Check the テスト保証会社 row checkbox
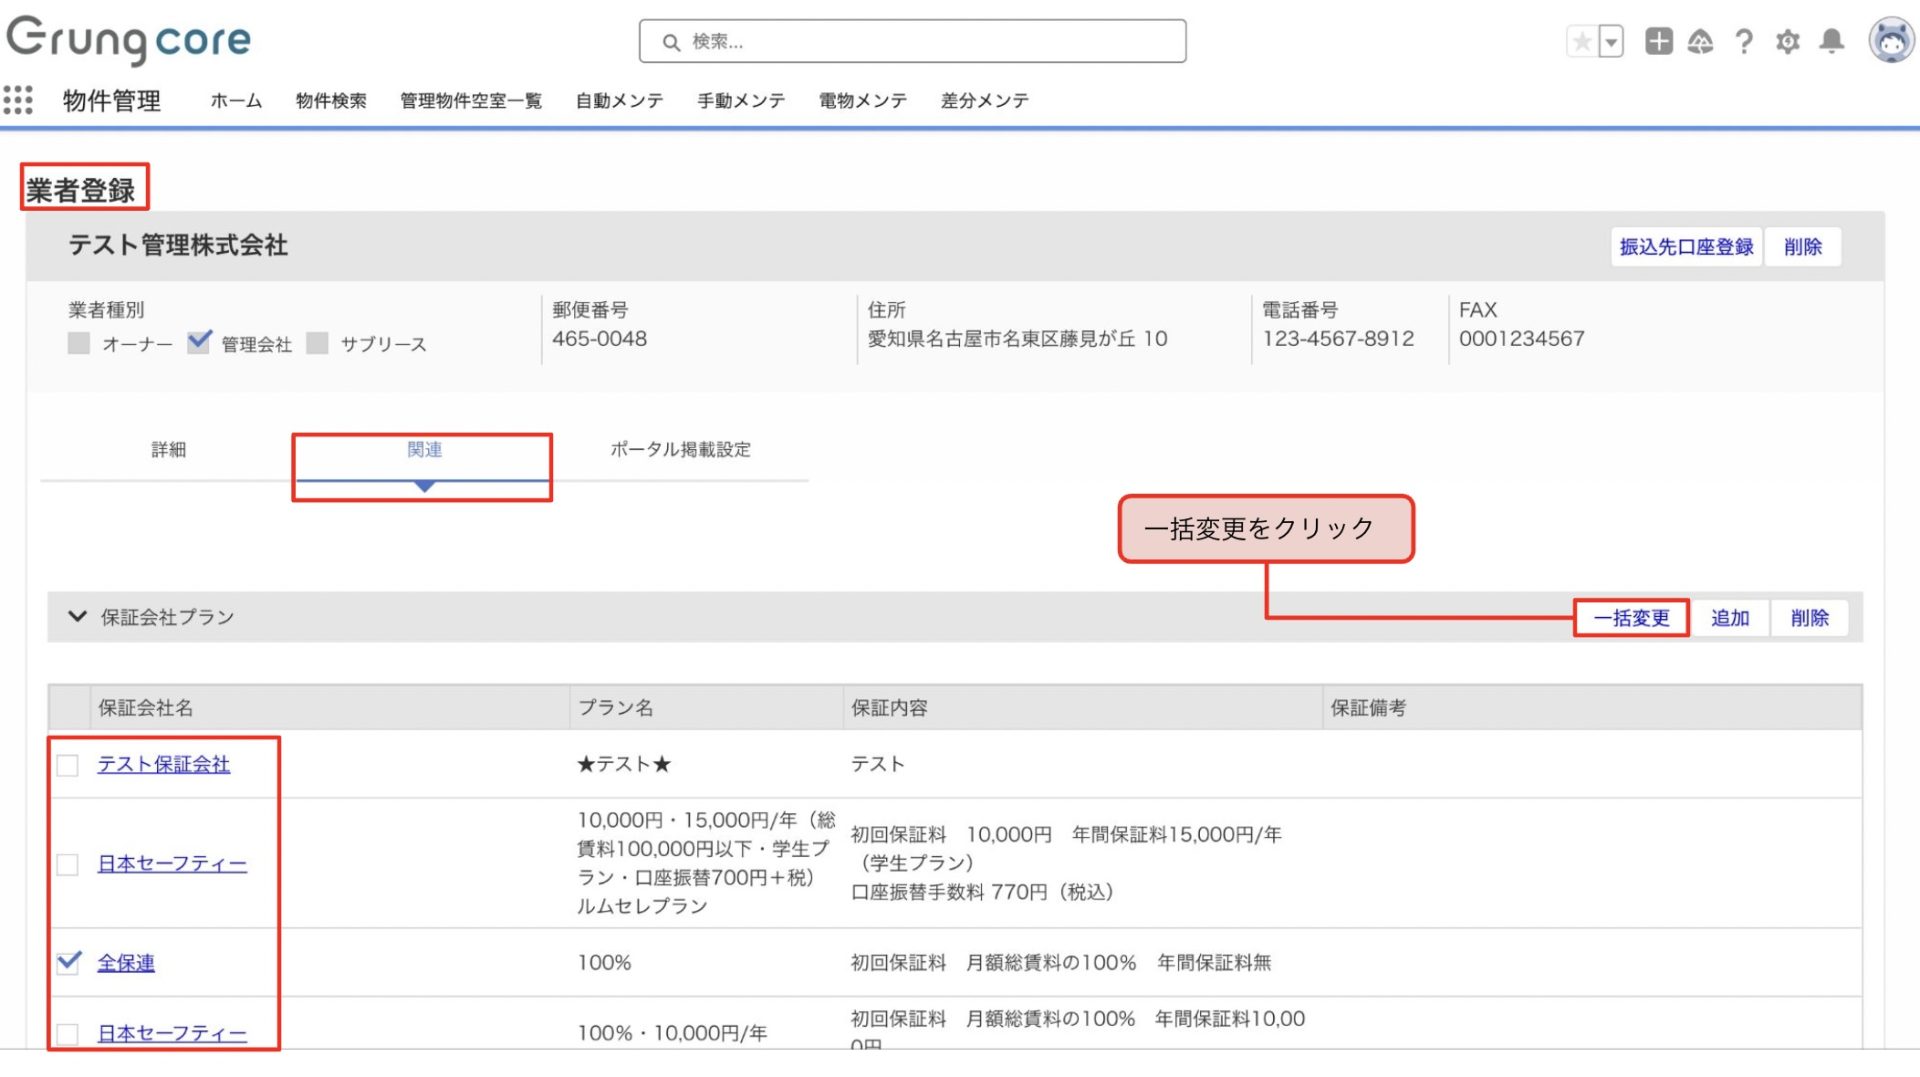Screen dimensions: 1920x1077 coord(68,766)
